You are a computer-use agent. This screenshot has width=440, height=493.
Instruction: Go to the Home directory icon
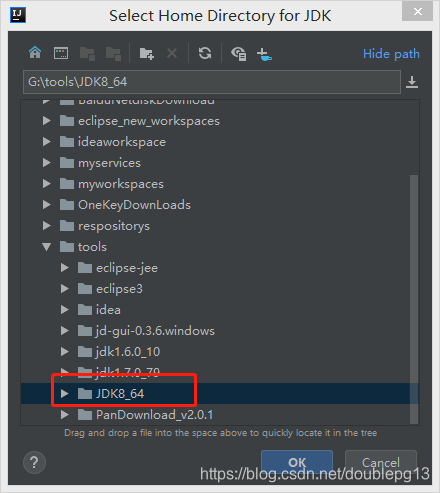coord(35,53)
